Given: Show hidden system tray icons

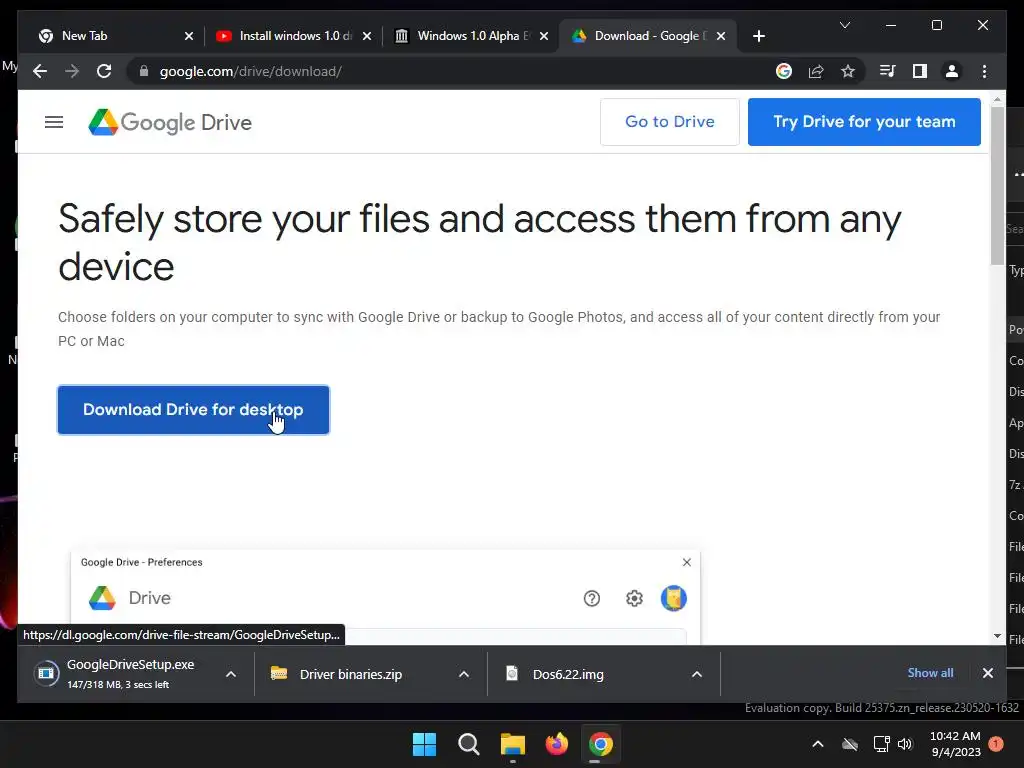Looking at the screenshot, I should [x=818, y=744].
